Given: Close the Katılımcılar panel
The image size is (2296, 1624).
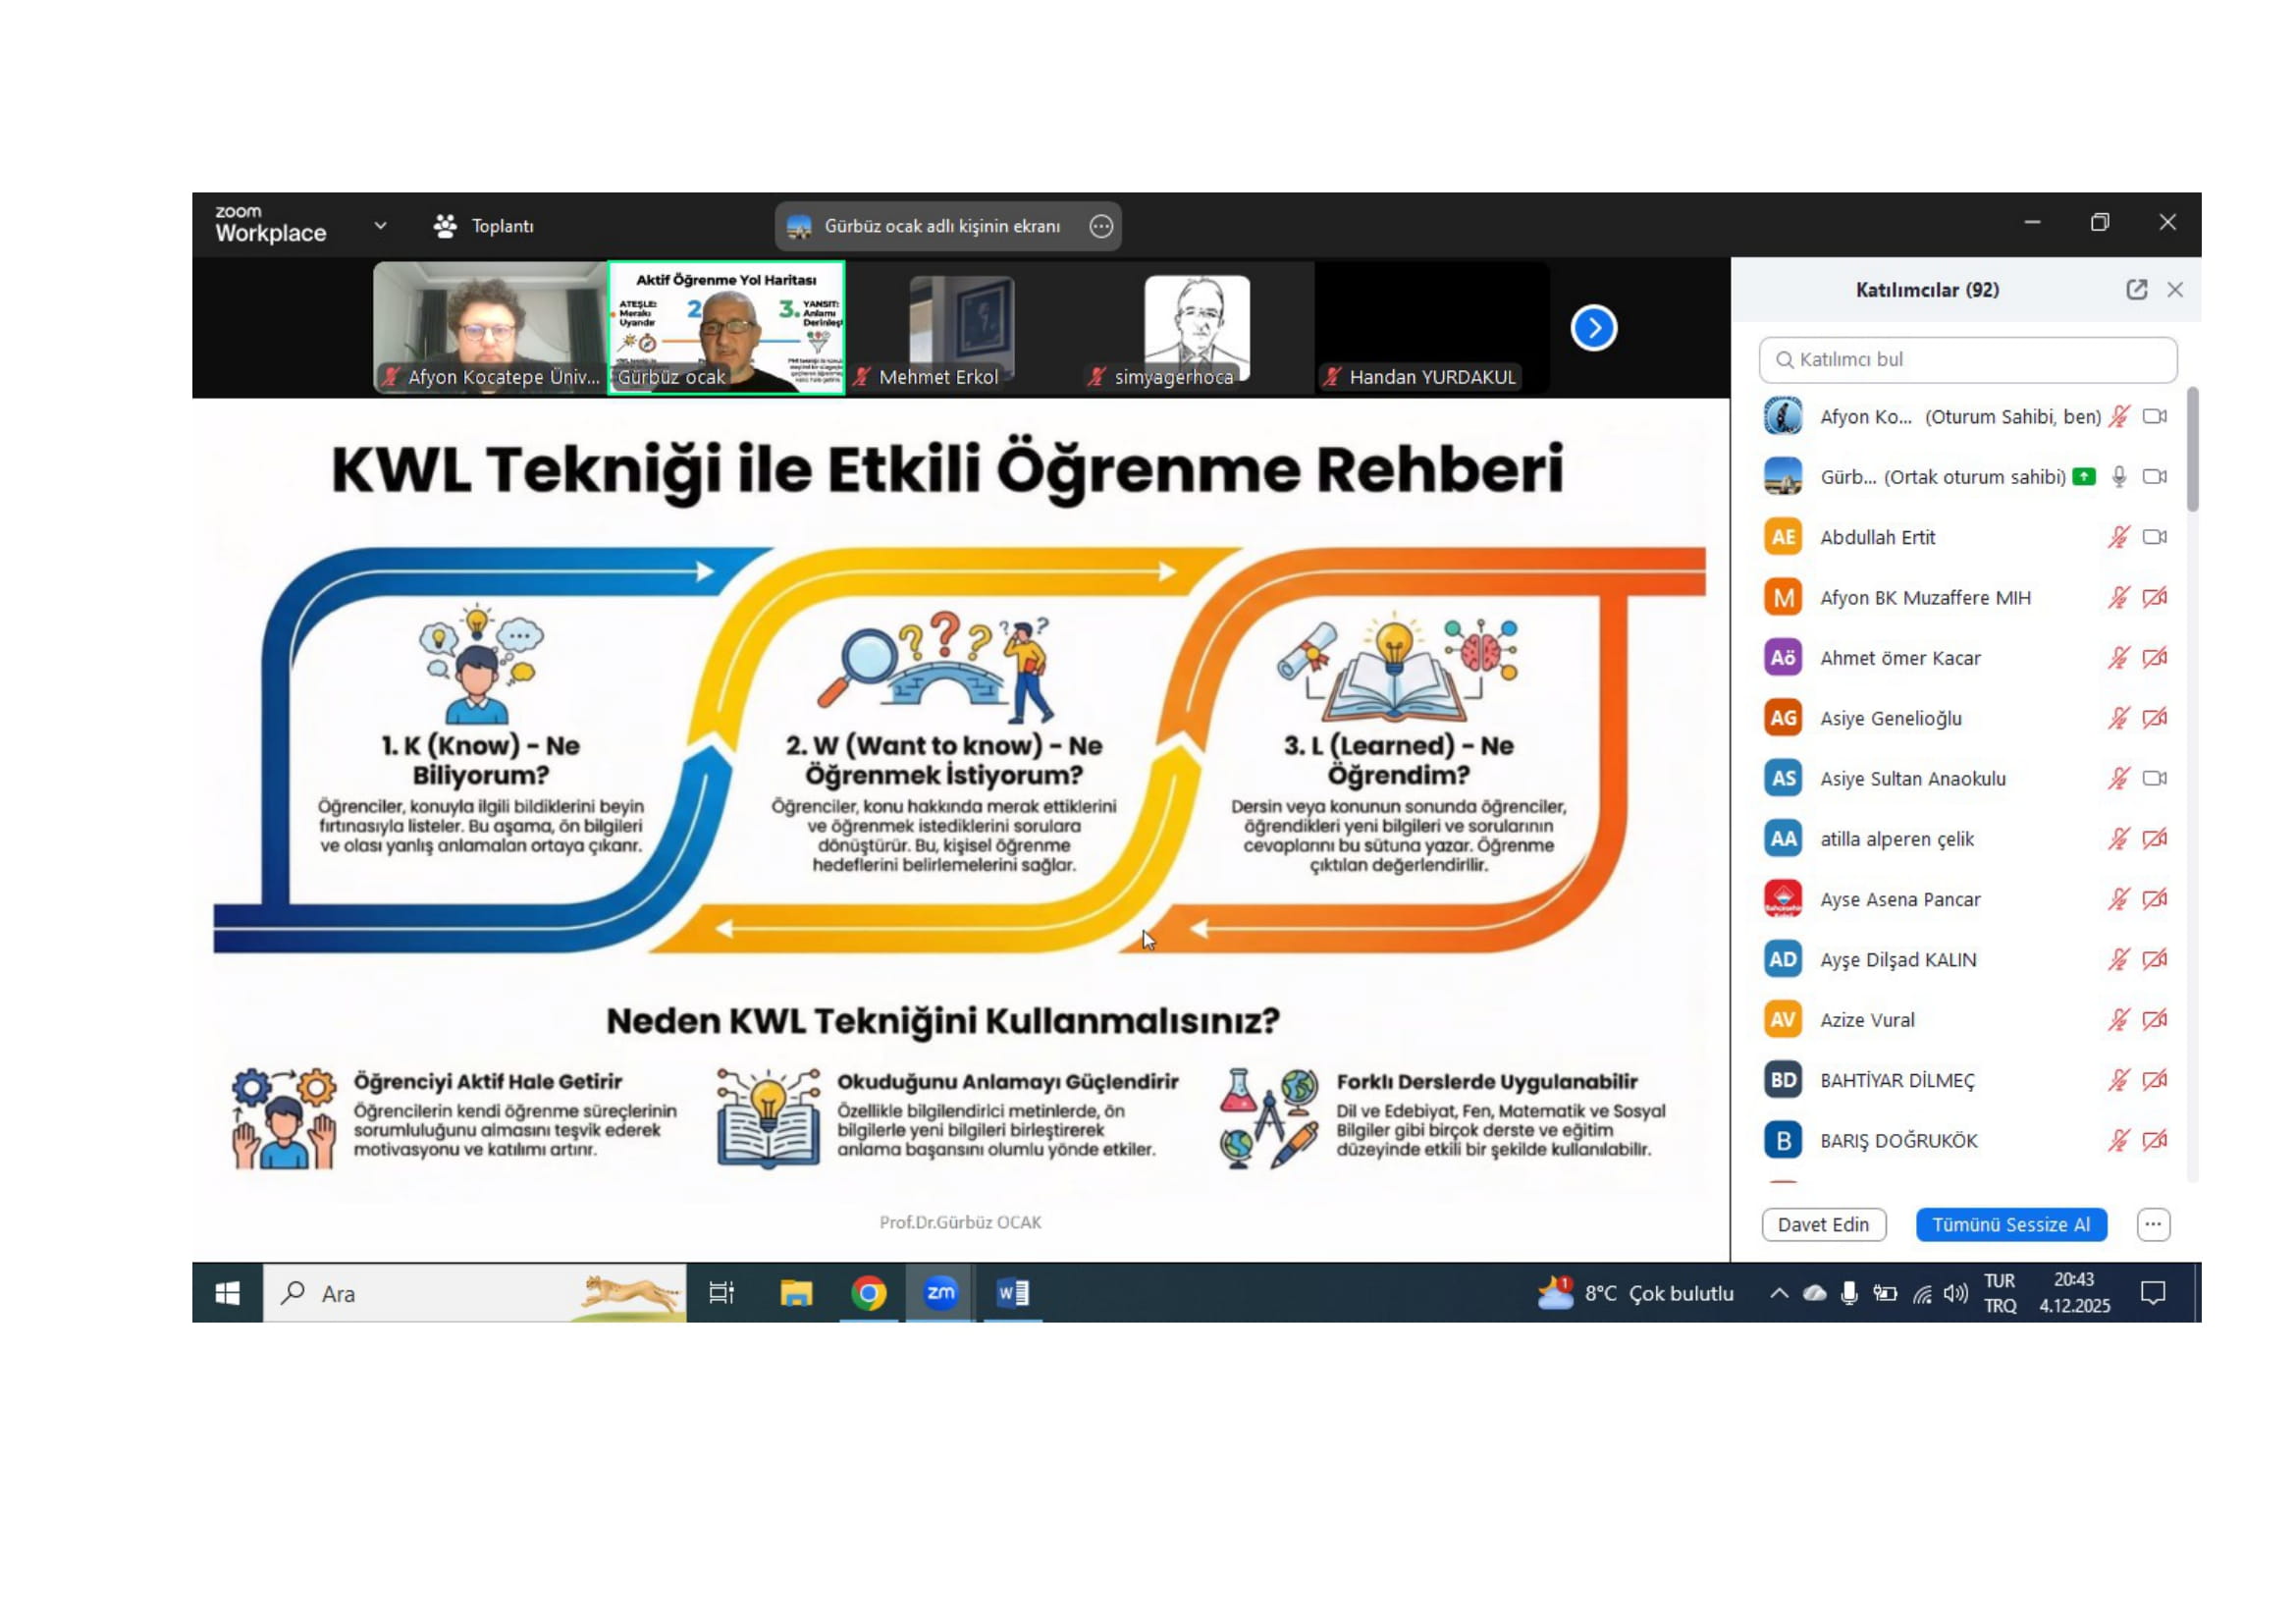Looking at the screenshot, I should [2175, 290].
